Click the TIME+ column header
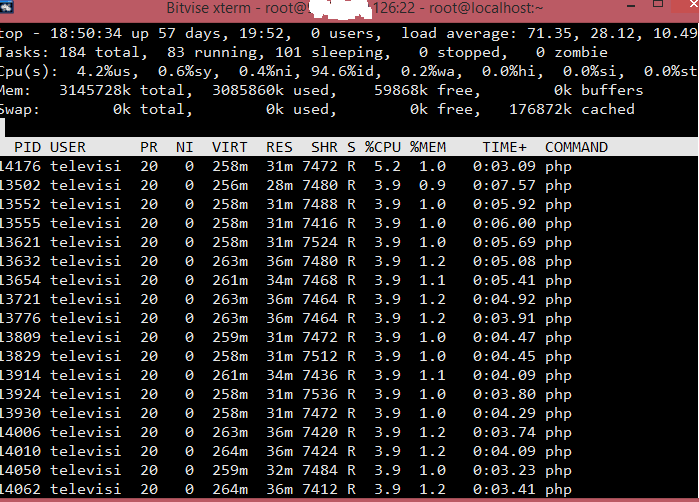Image resolution: width=699 pixels, height=502 pixels. click(x=505, y=147)
